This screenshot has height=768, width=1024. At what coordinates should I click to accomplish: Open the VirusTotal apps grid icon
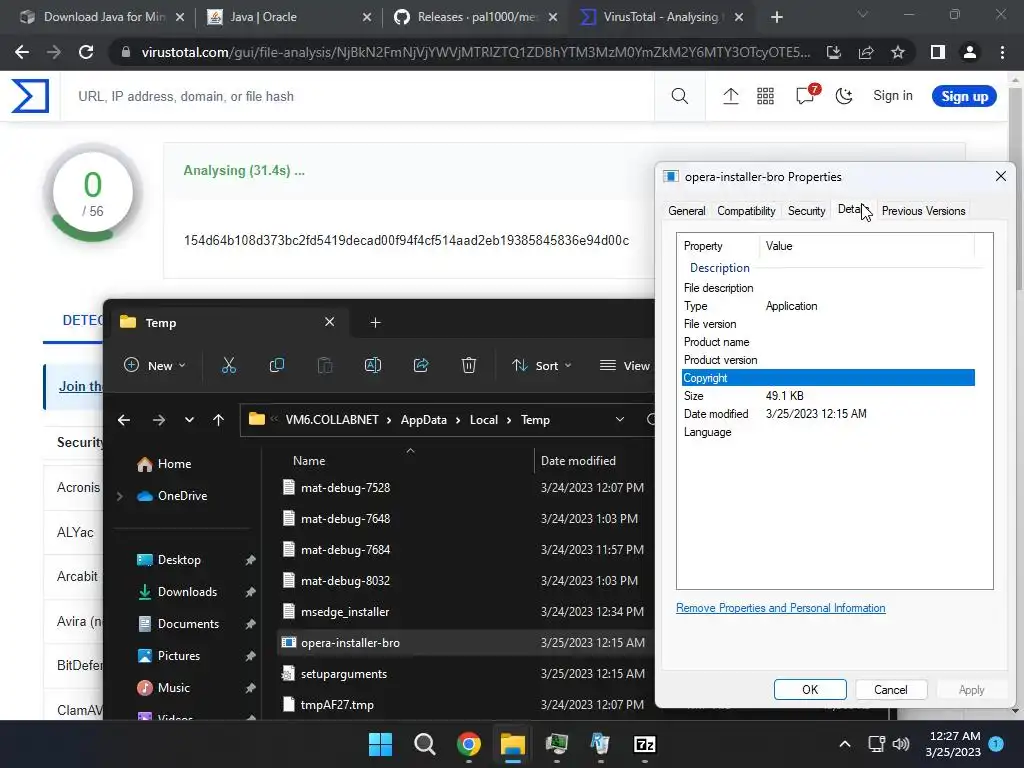(765, 97)
